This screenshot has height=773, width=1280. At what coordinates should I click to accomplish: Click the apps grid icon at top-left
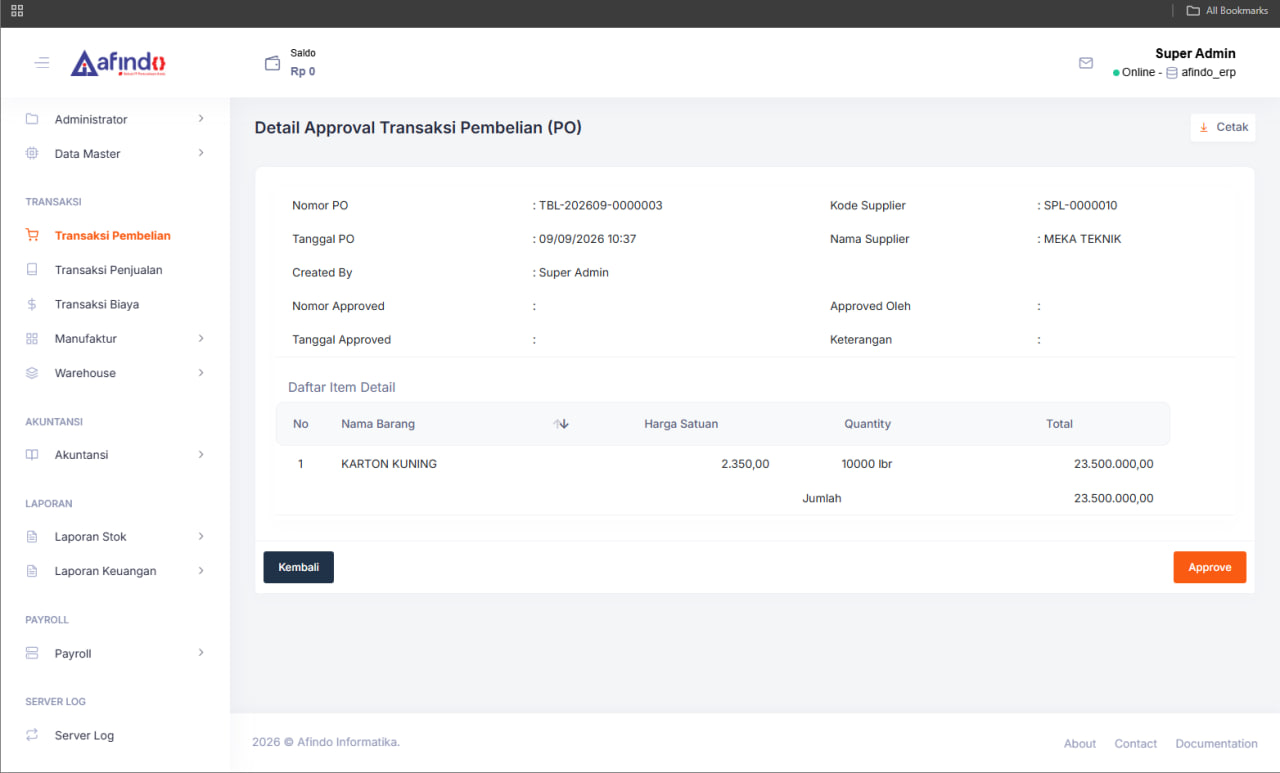[x=17, y=11]
